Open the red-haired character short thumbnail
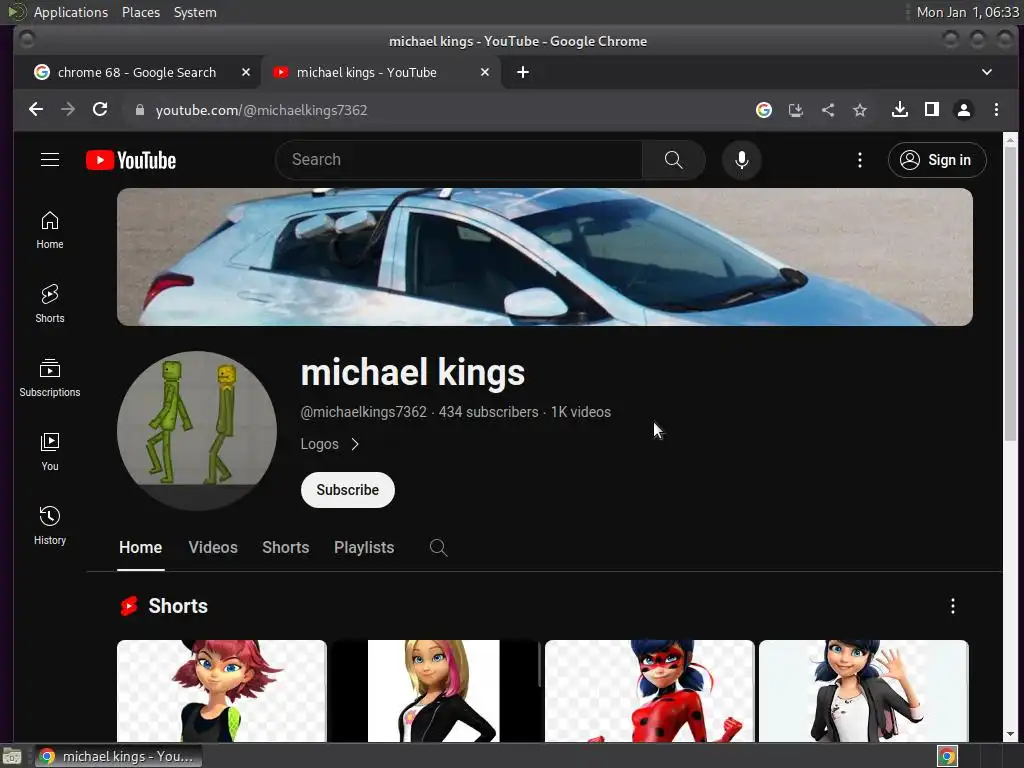The image size is (1024, 768). point(221,691)
